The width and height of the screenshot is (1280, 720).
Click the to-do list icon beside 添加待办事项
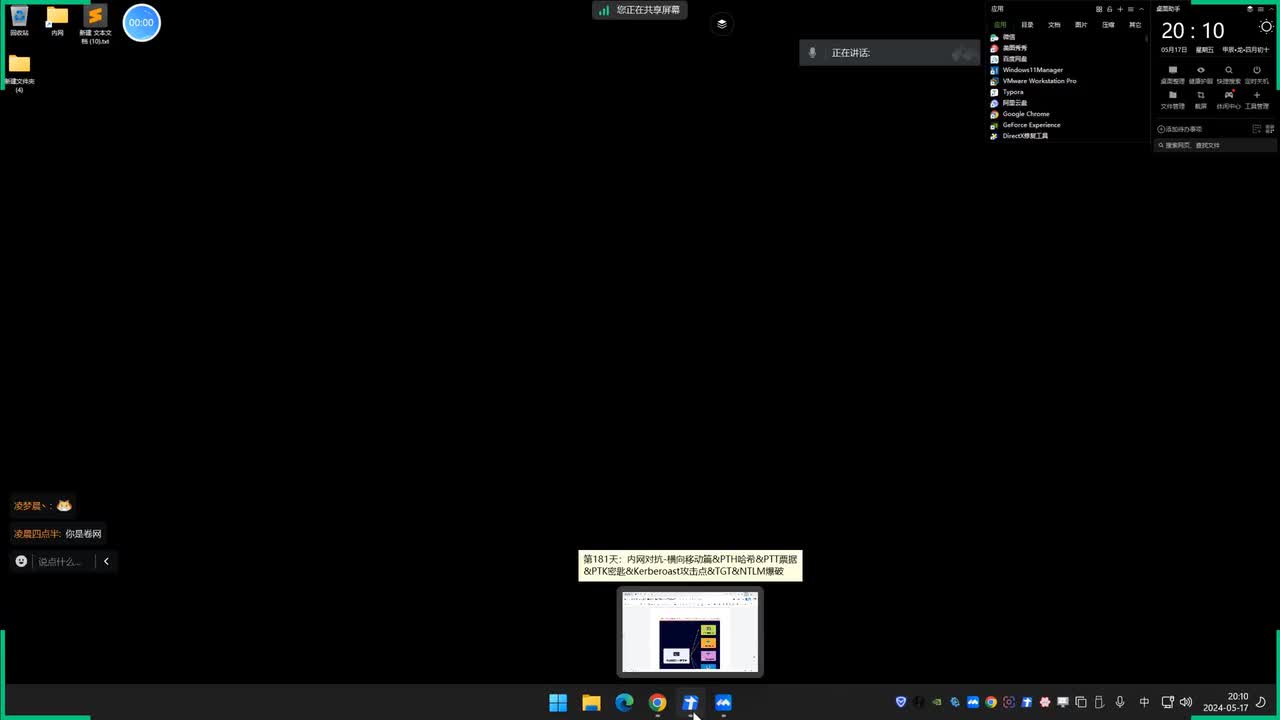click(x=1257, y=129)
